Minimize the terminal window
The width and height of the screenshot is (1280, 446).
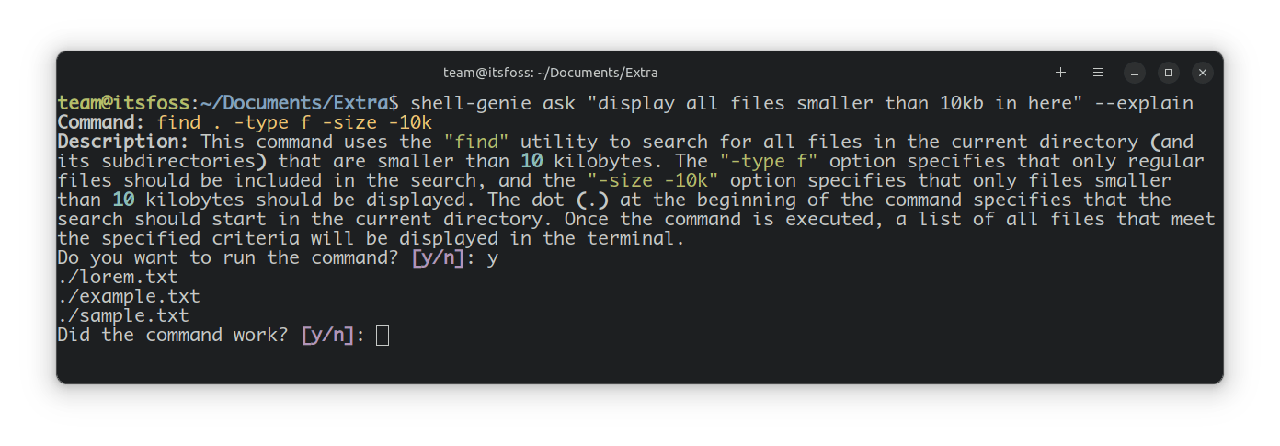pos(1133,72)
